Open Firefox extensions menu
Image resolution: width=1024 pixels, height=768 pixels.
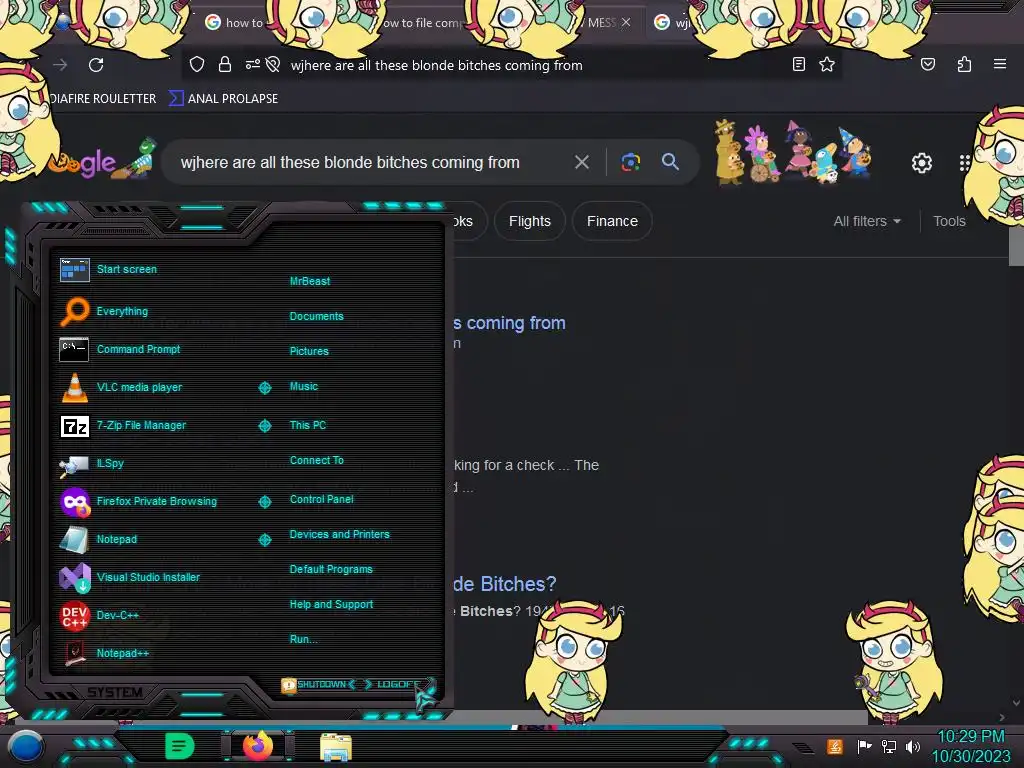(x=964, y=64)
